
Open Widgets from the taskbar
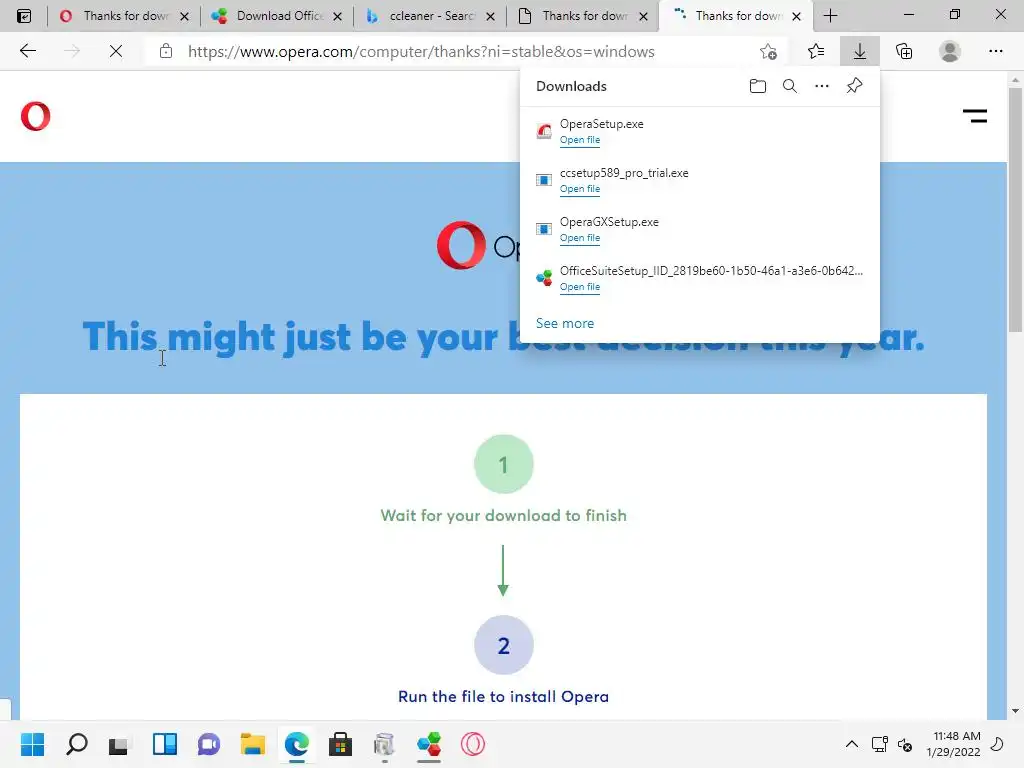coord(165,744)
